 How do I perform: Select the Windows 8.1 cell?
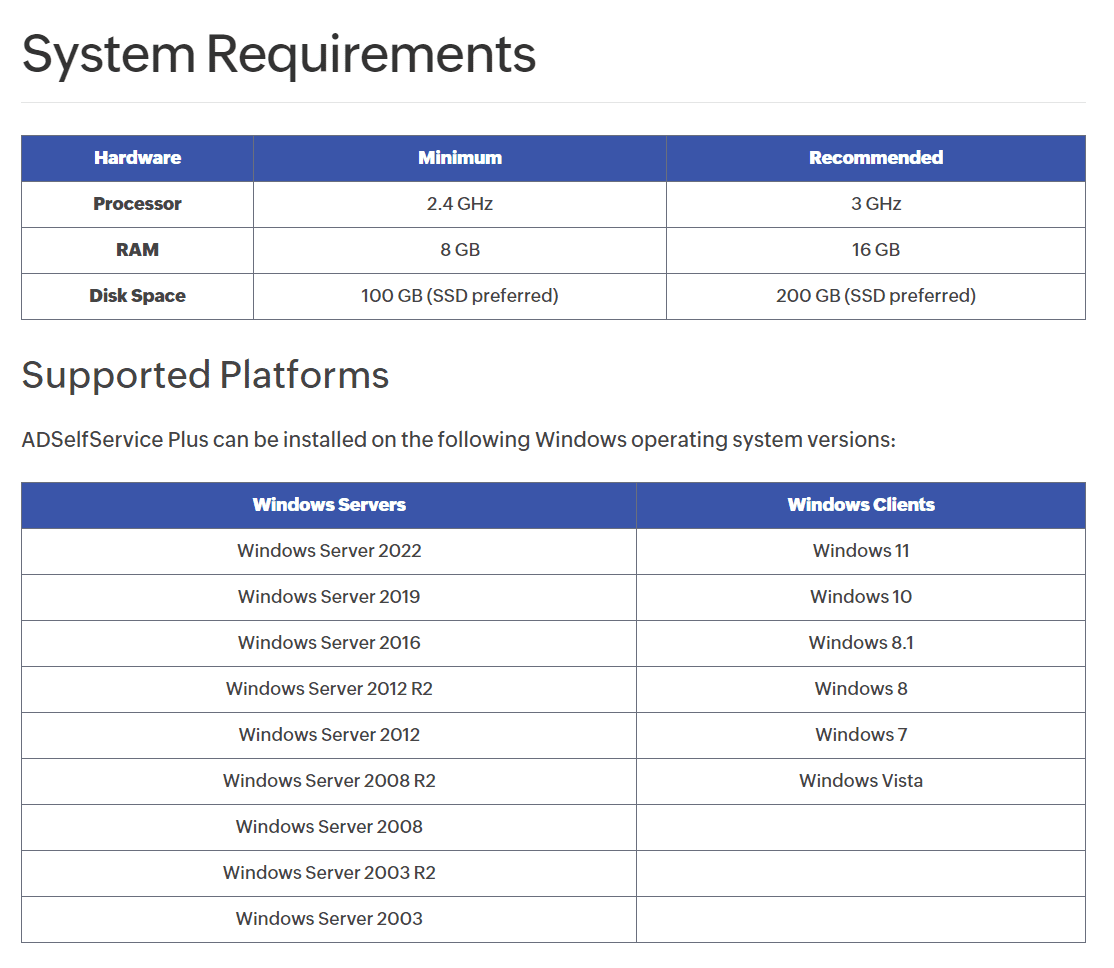point(861,643)
